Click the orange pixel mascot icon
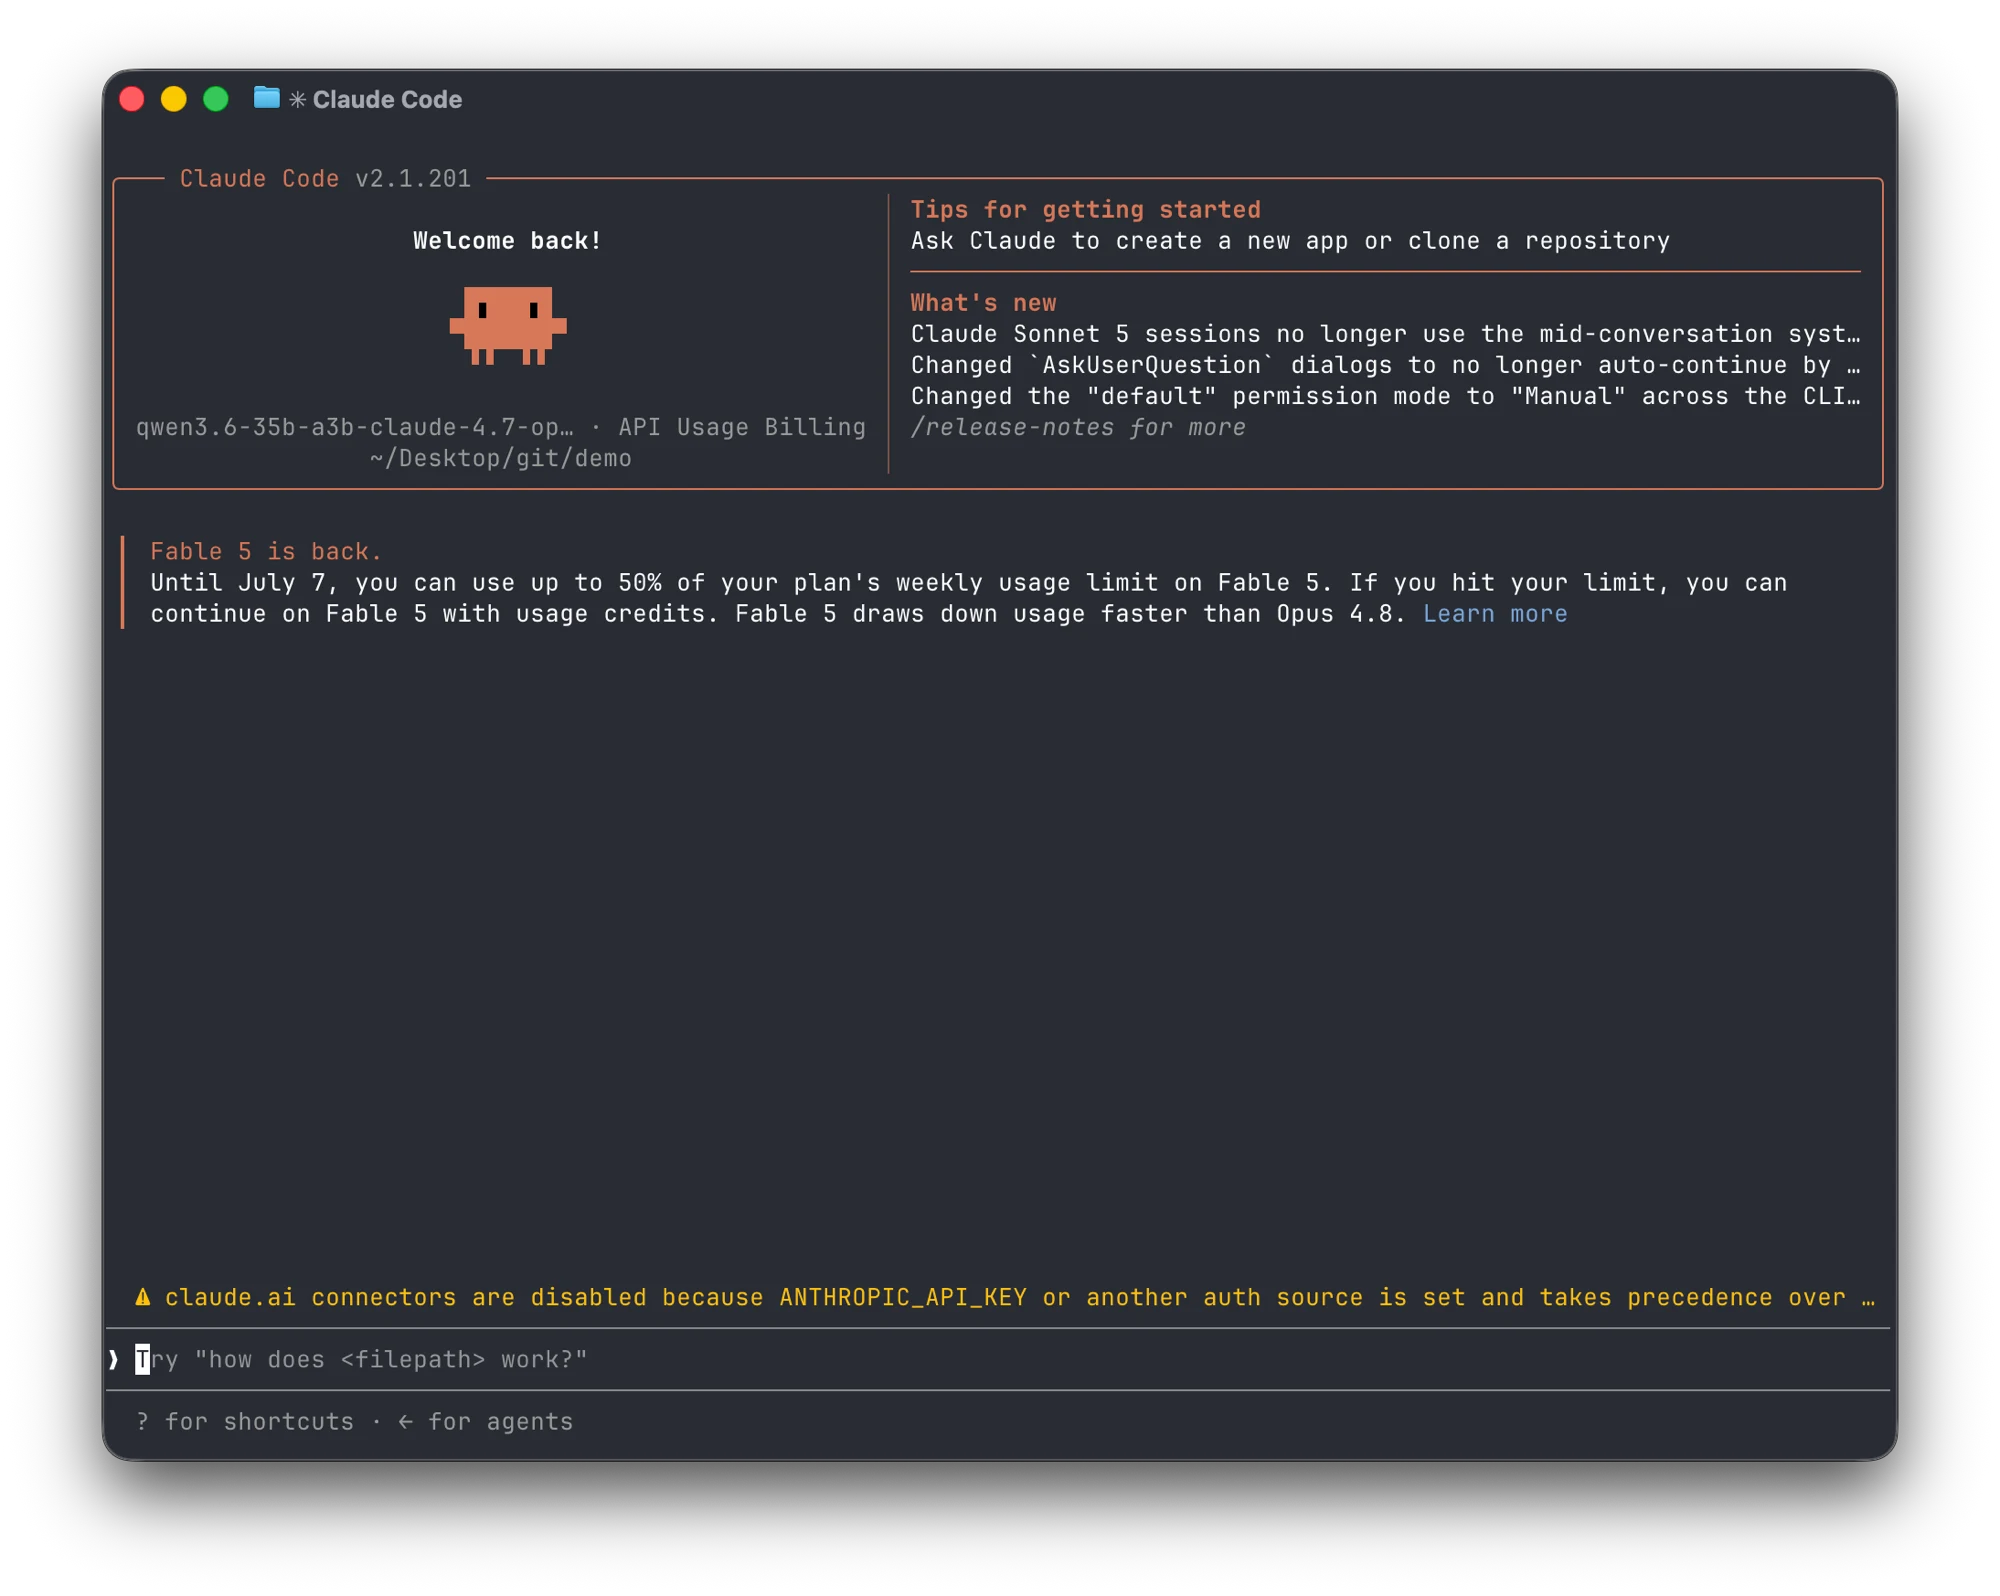2000x1596 pixels. click(508, 326)
